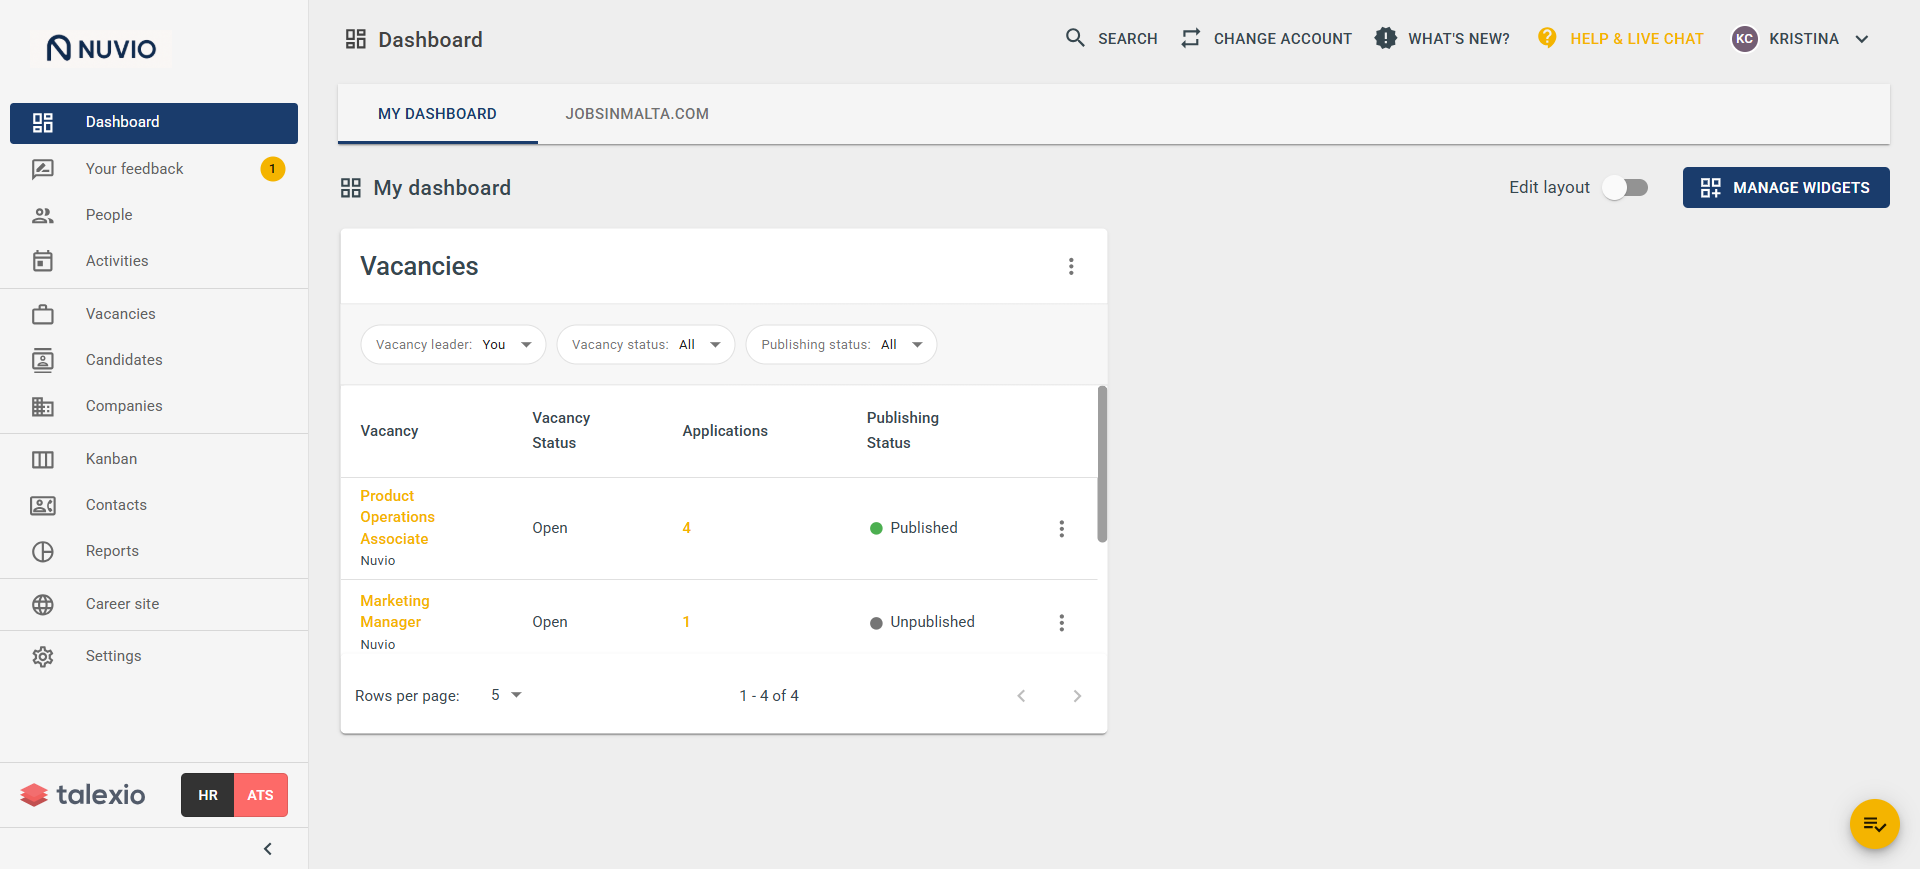Image resolution: width=1920 pixels, height=869 pixels.
Task: Expand the Vacancy leader filter dropdown
Action: click(453, 344)
